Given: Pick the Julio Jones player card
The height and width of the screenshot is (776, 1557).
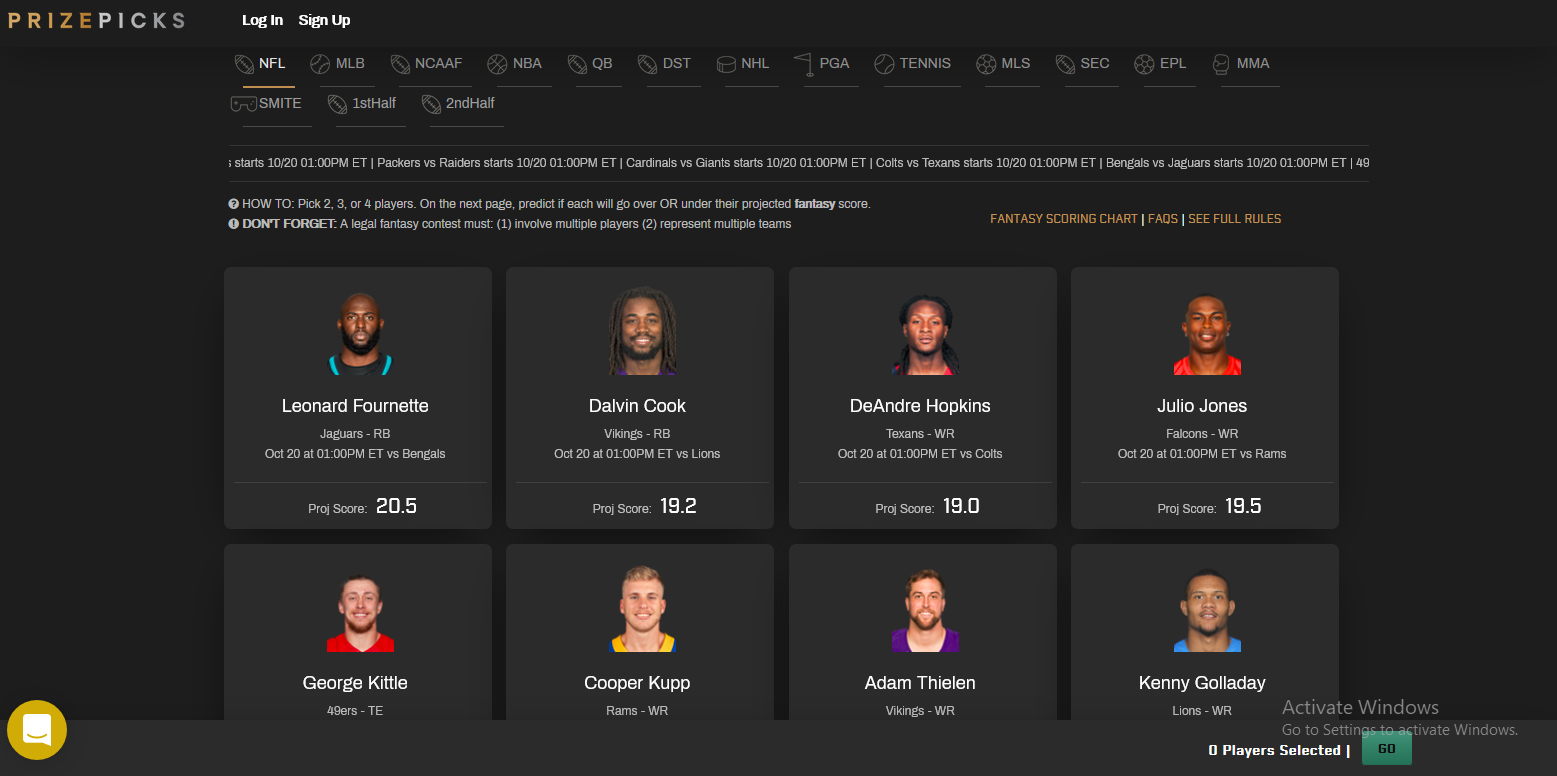Looking at the screenshot, I should pos(1204,398).
